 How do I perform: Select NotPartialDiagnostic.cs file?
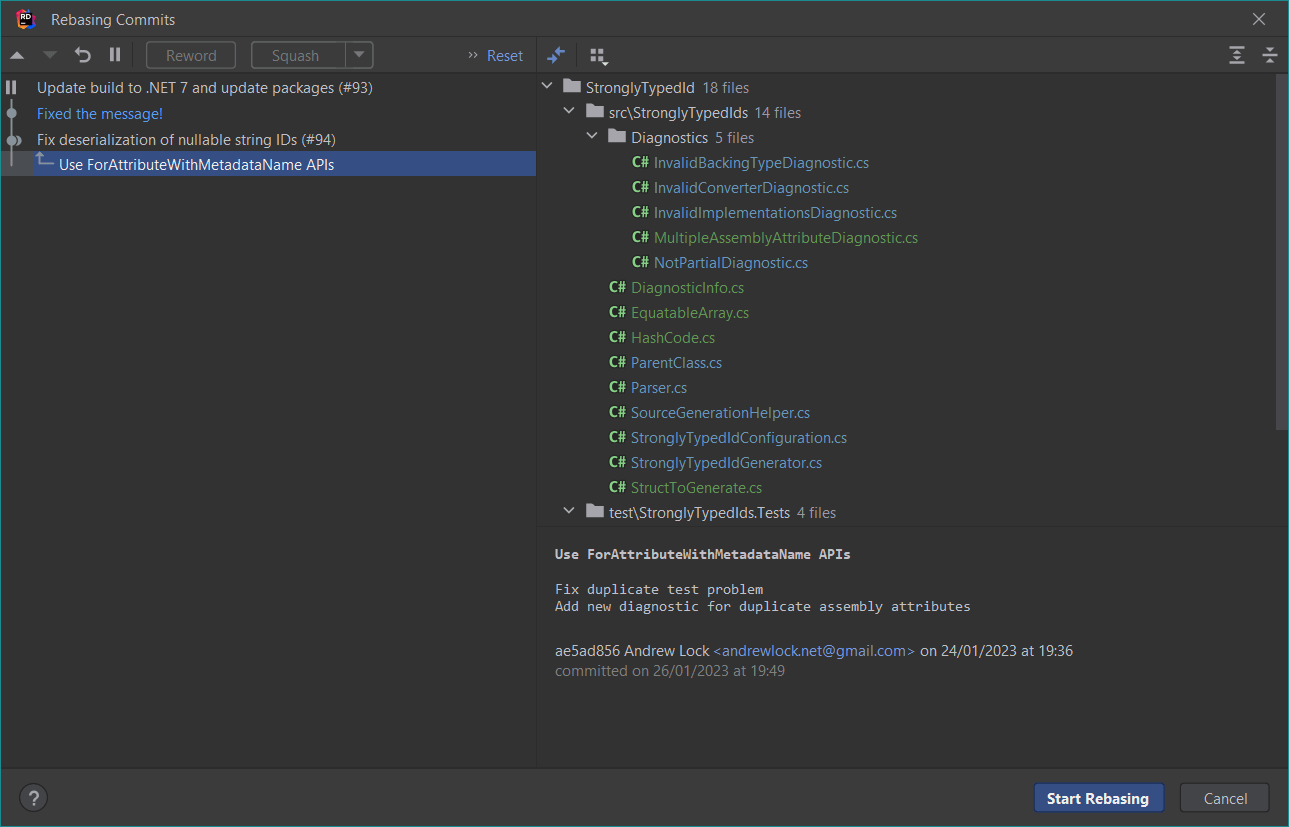tap(731, 263)
